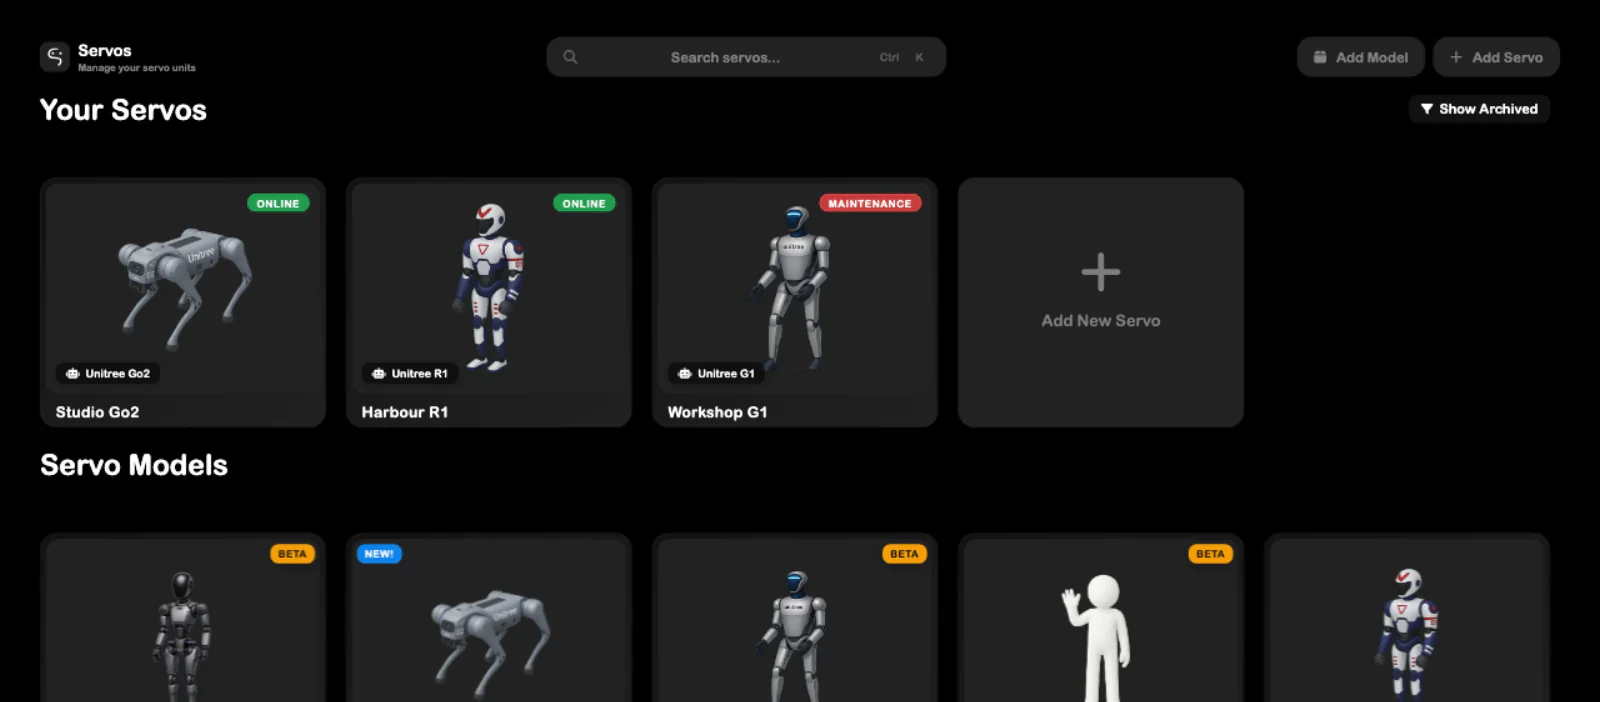Toggle the Show Archived filter

click(1479, 109)
